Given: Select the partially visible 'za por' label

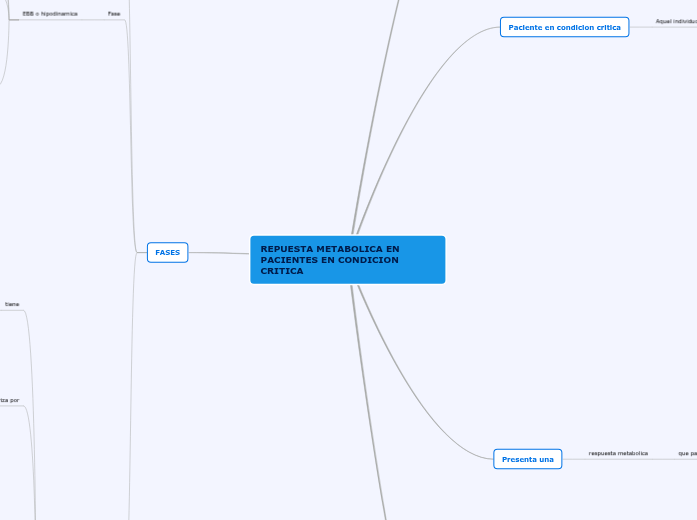Looking at the screenshot, I should [x=9, y=400].
